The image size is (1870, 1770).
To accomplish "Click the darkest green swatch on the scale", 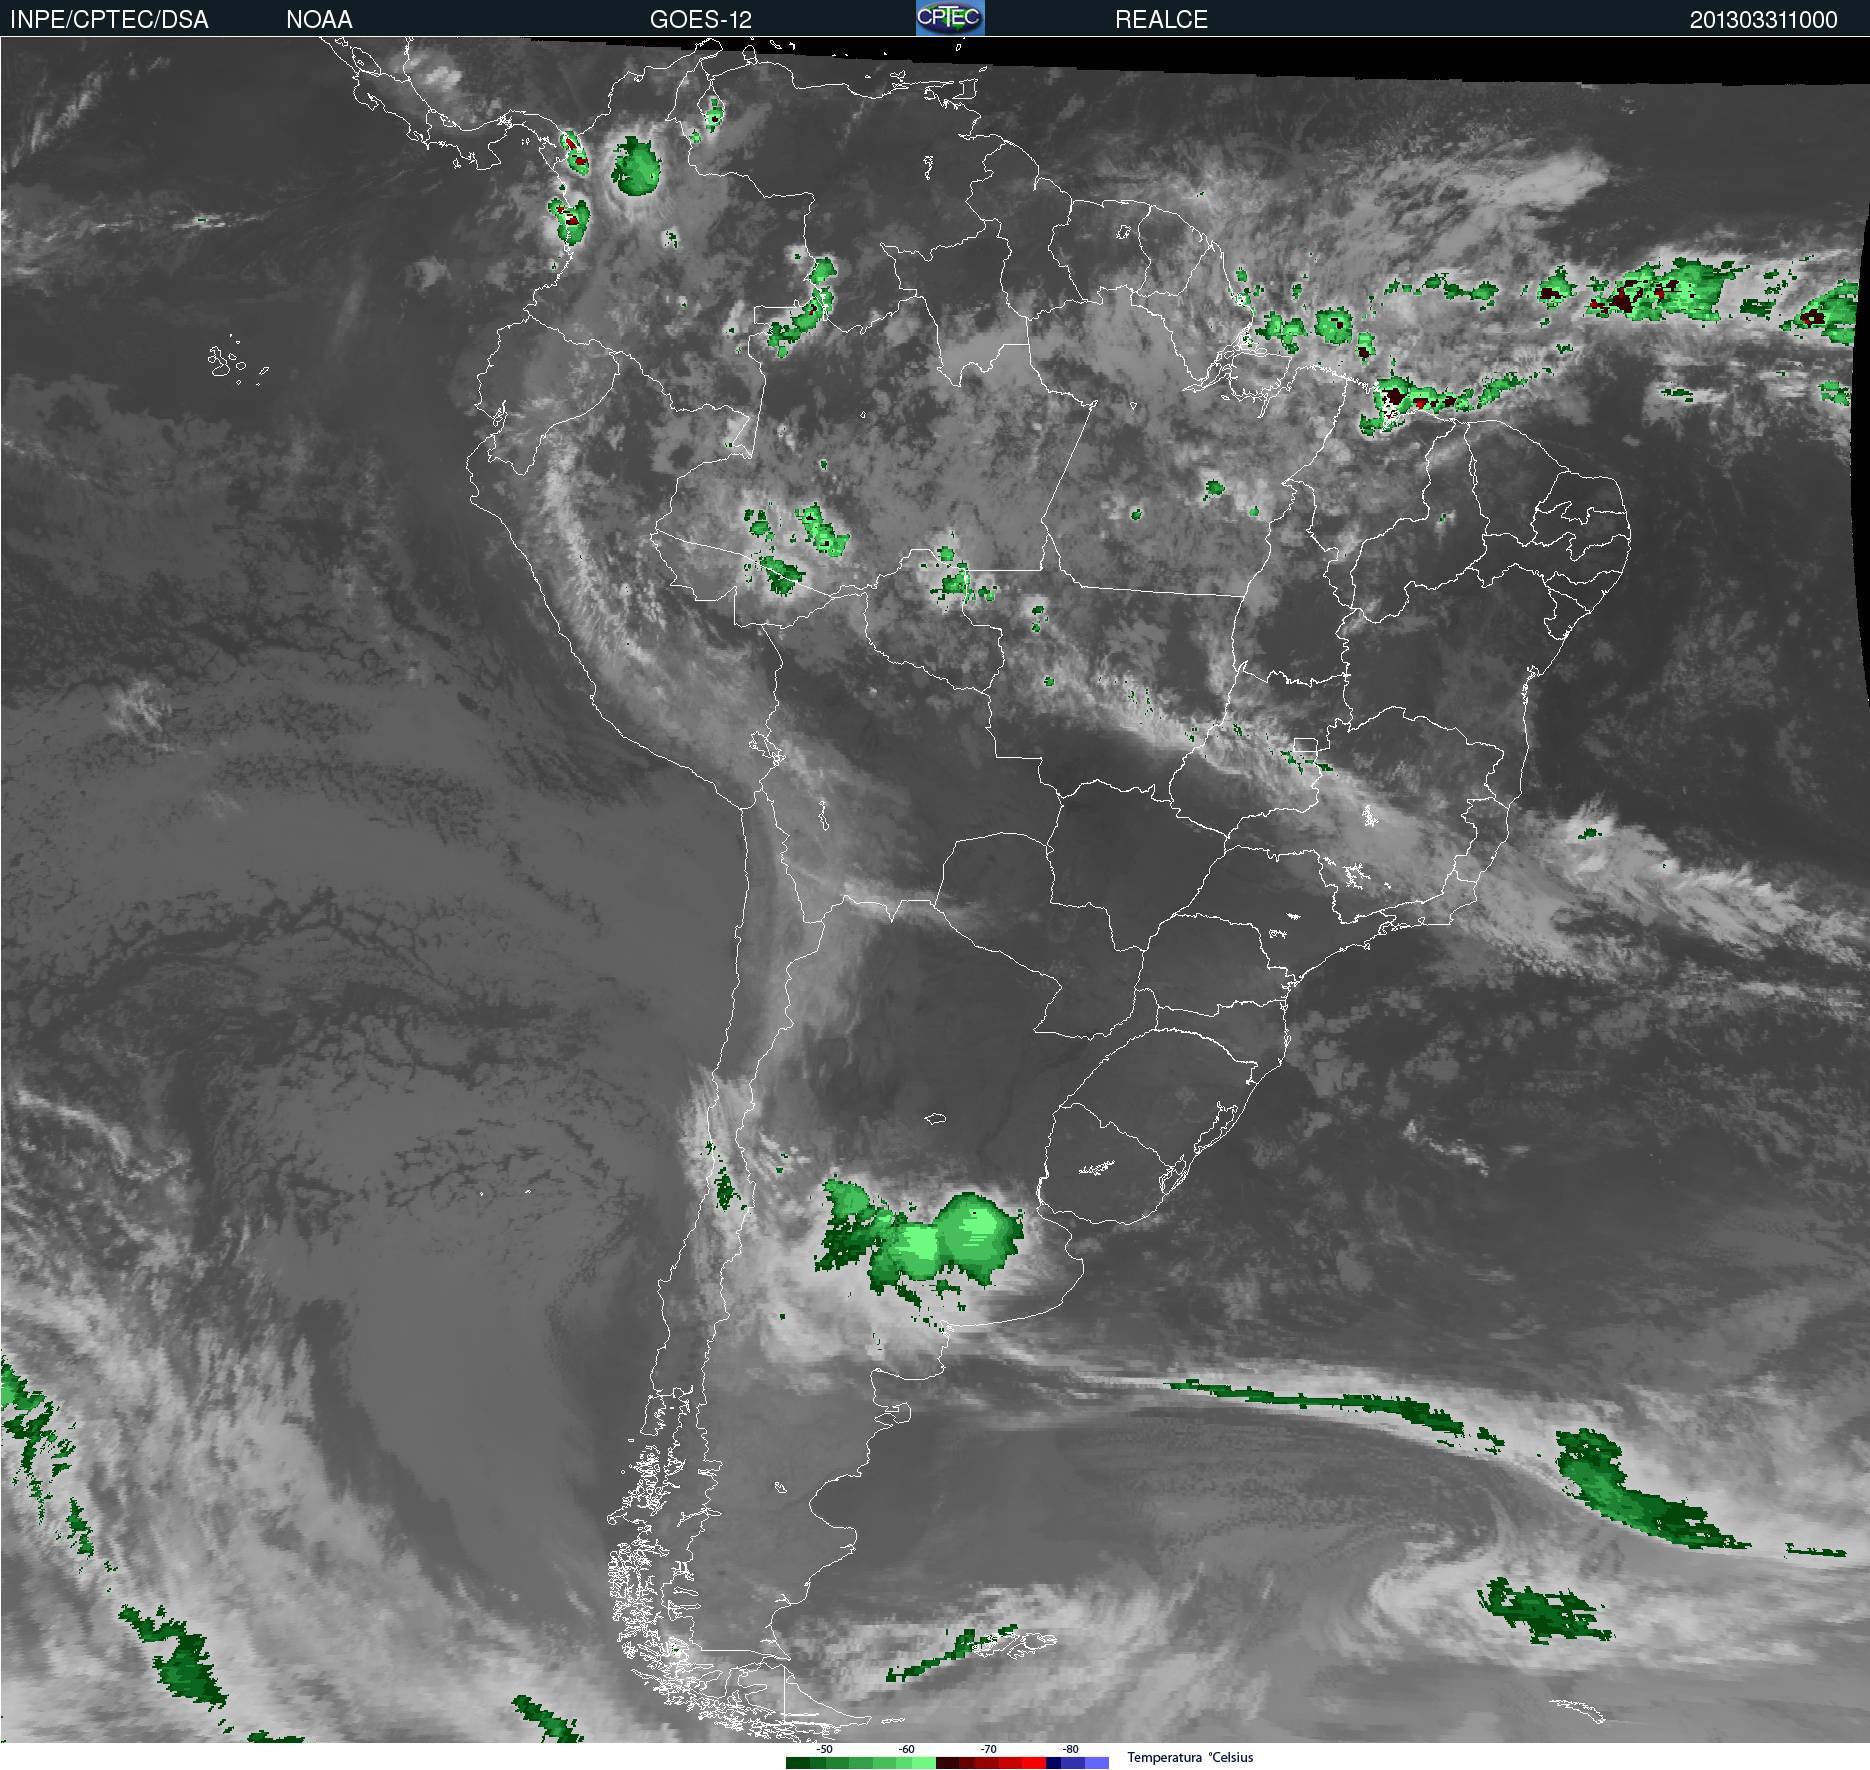I will point(798,1763).
